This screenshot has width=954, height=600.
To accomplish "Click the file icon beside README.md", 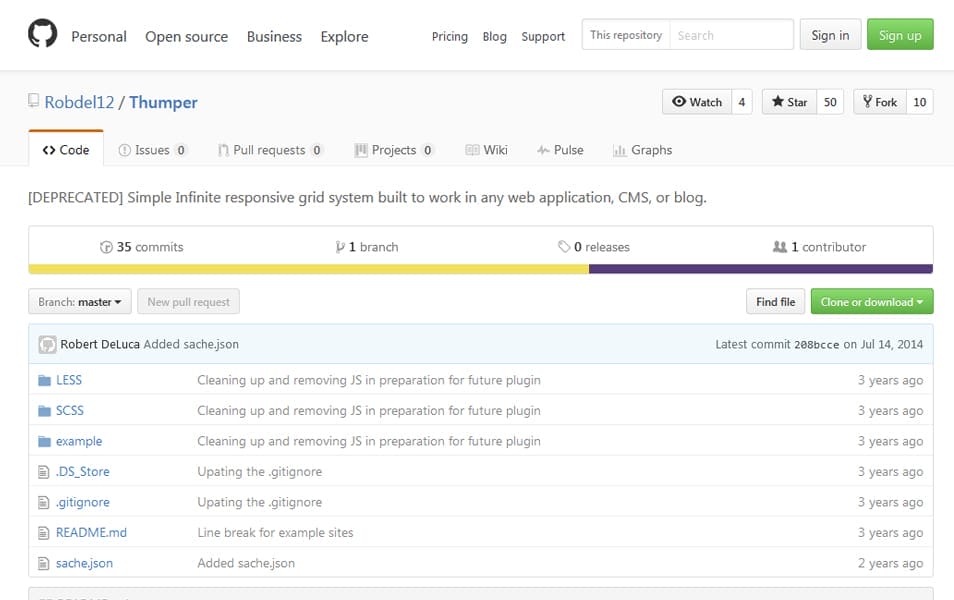I will point(45,532).
